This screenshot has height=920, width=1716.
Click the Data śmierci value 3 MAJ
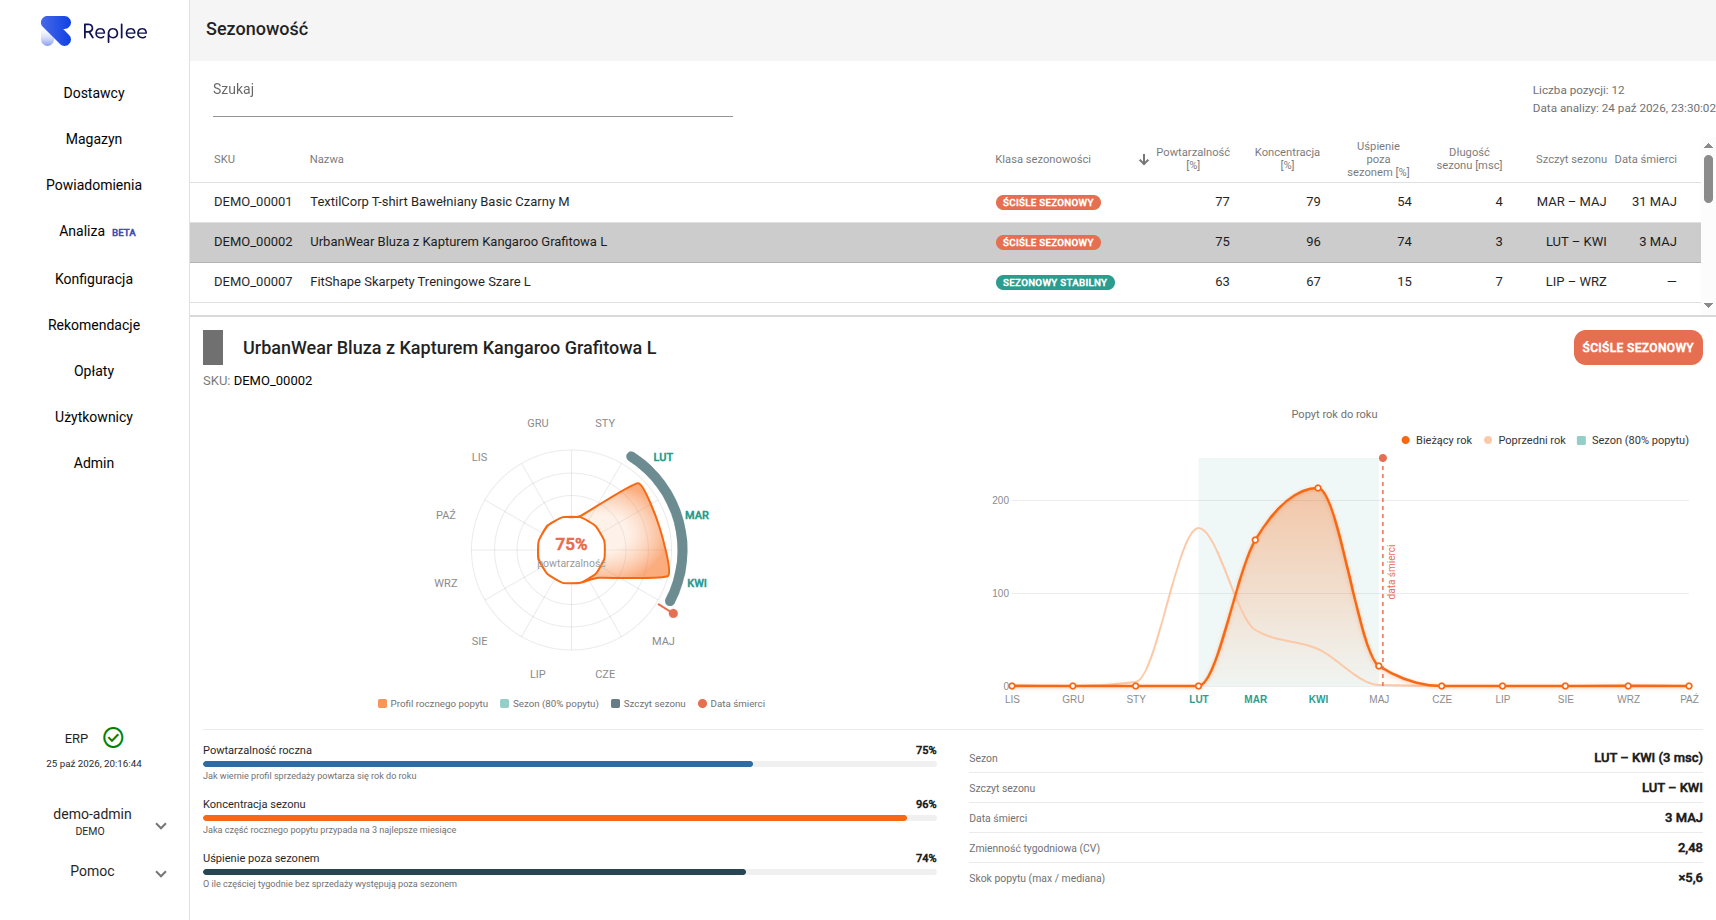tap(1683, 818)
